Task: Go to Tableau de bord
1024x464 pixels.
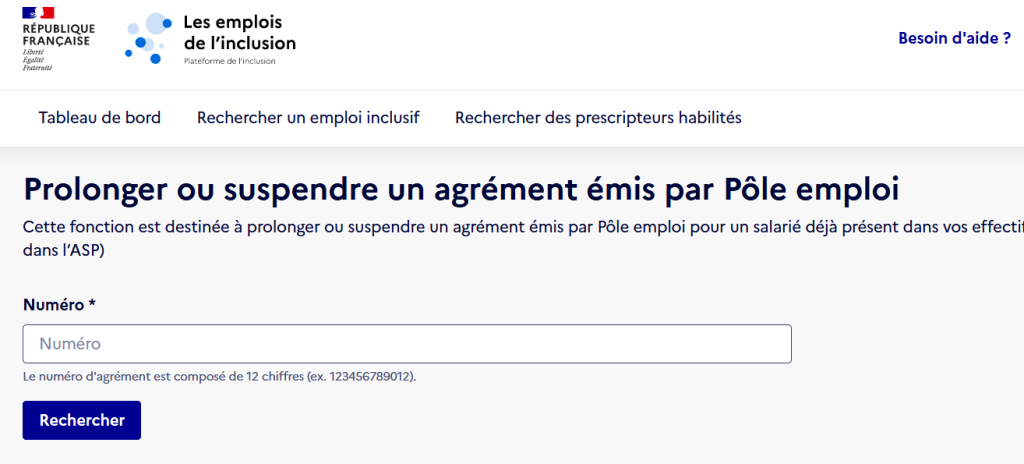Action: click(99, 118)
